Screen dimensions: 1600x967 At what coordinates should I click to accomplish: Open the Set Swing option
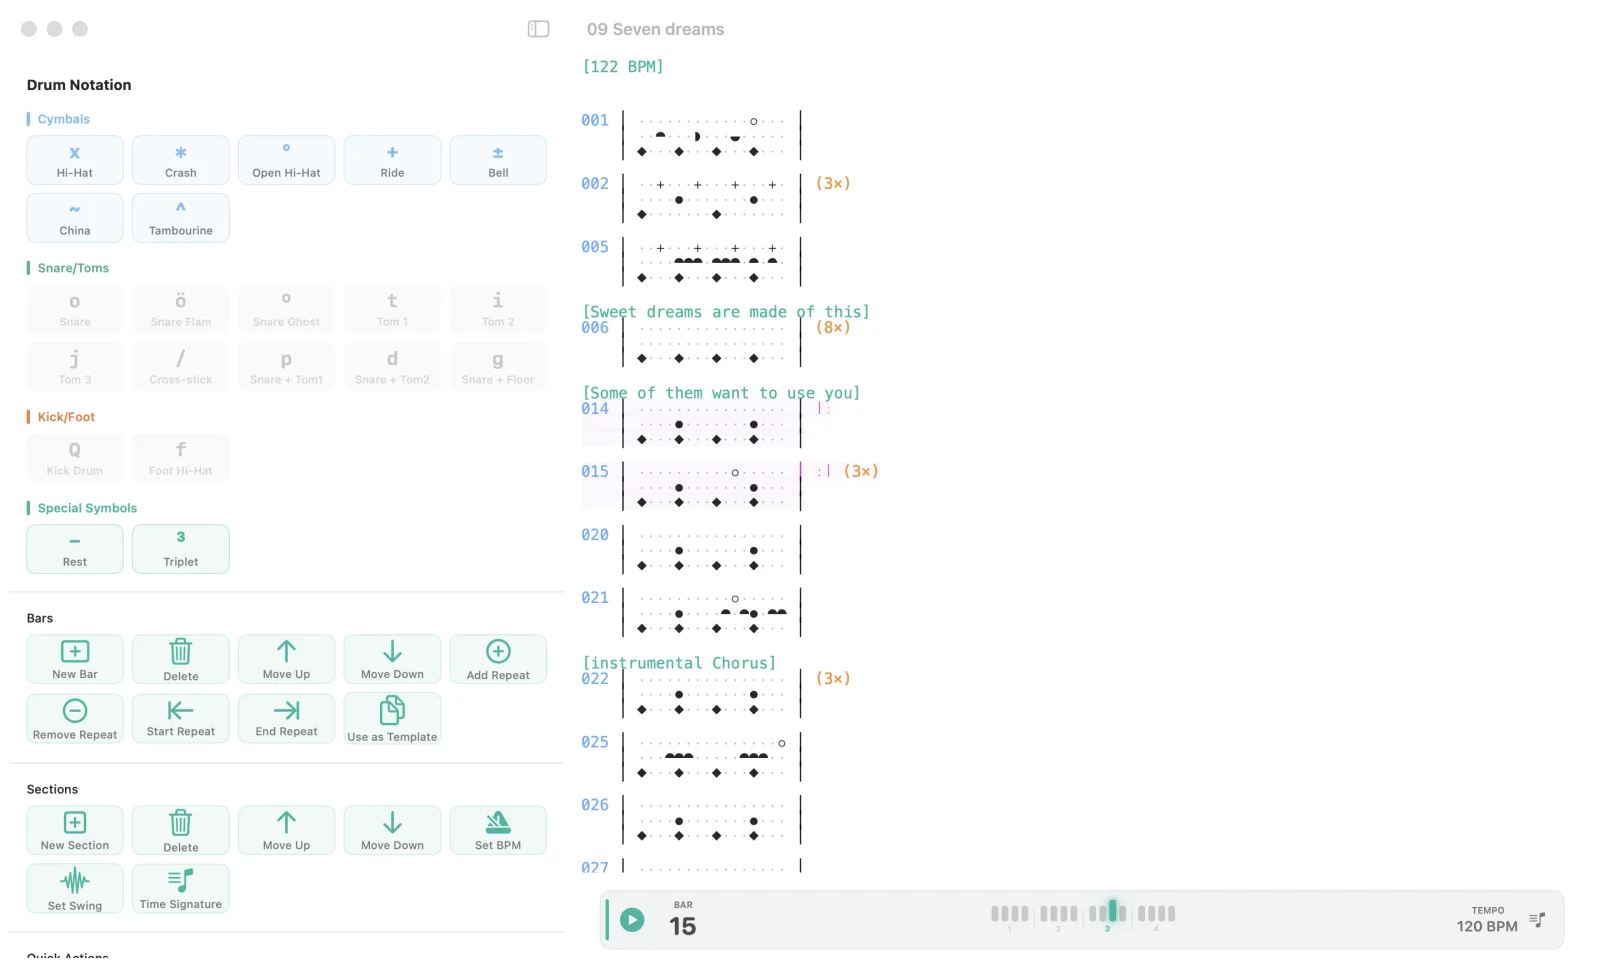click(x=75, y=889)
